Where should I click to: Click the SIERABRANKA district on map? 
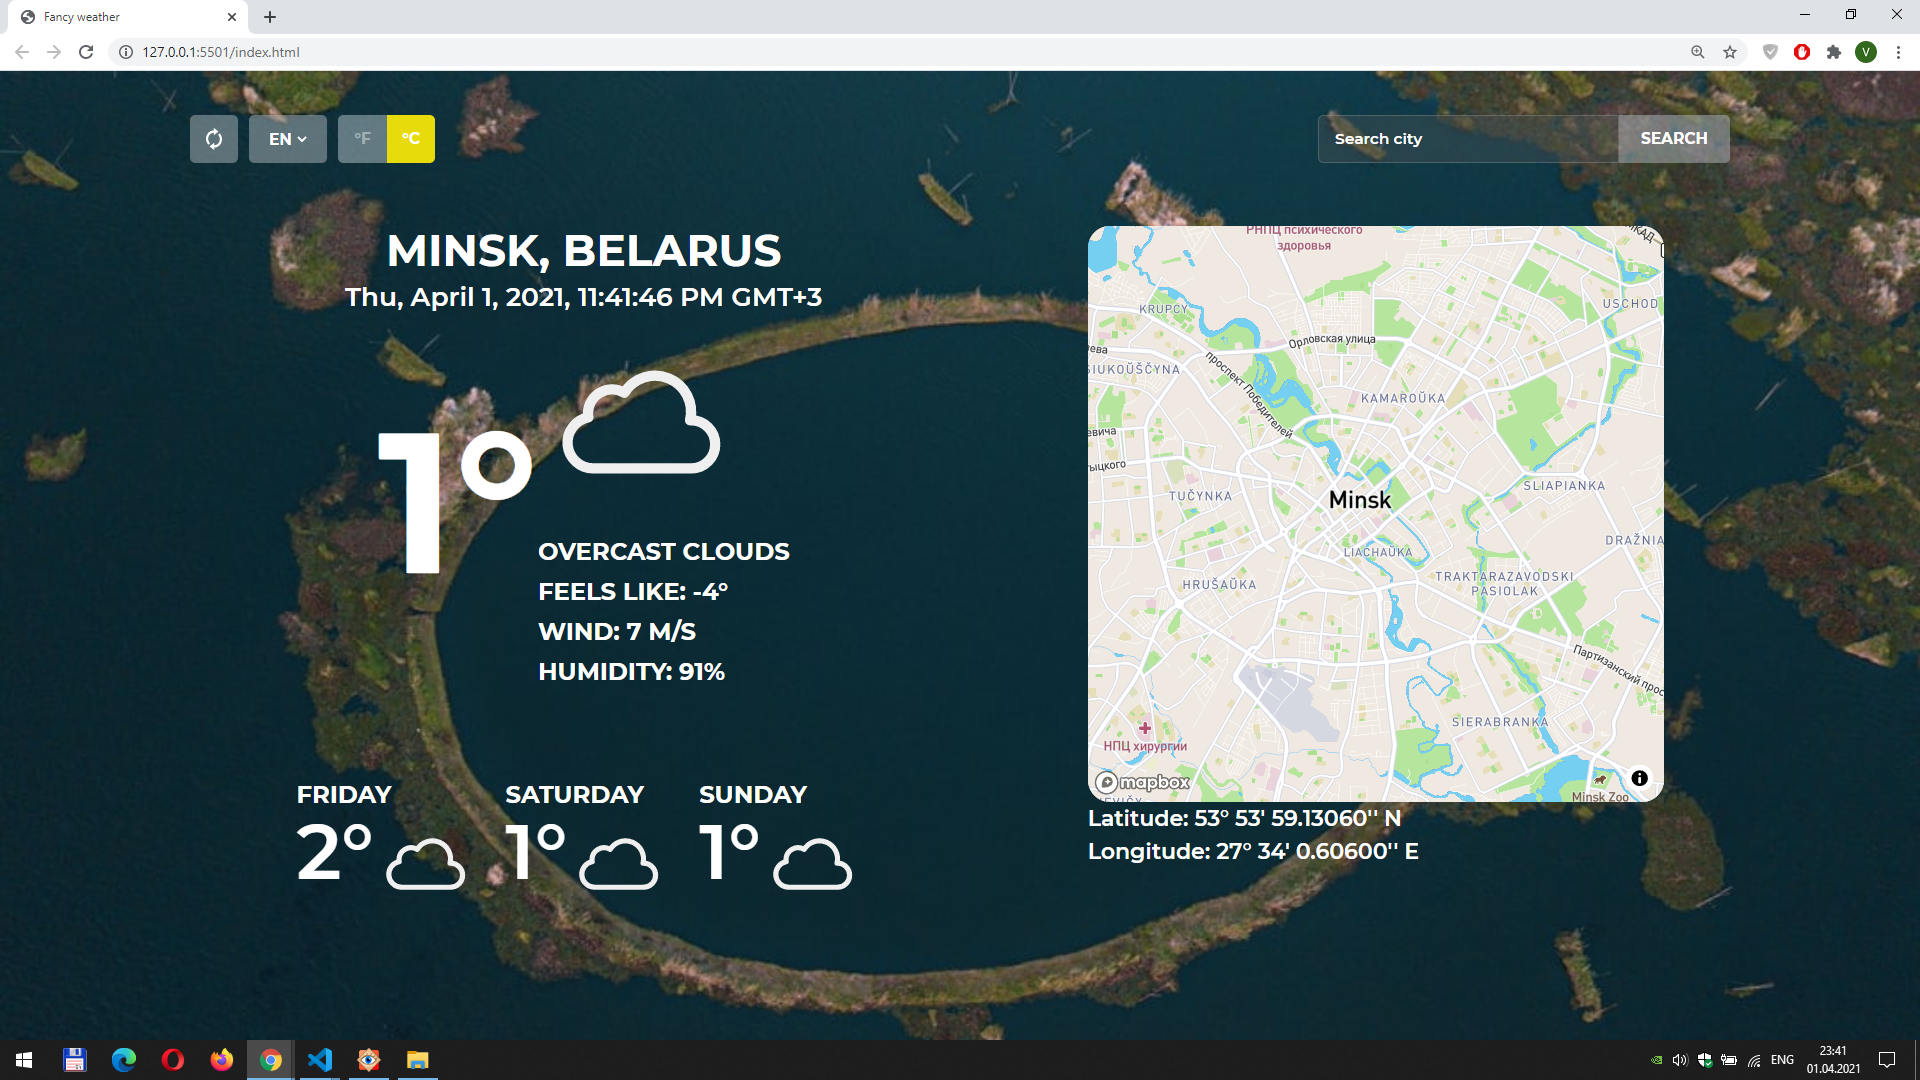[x=1500, y=722]
